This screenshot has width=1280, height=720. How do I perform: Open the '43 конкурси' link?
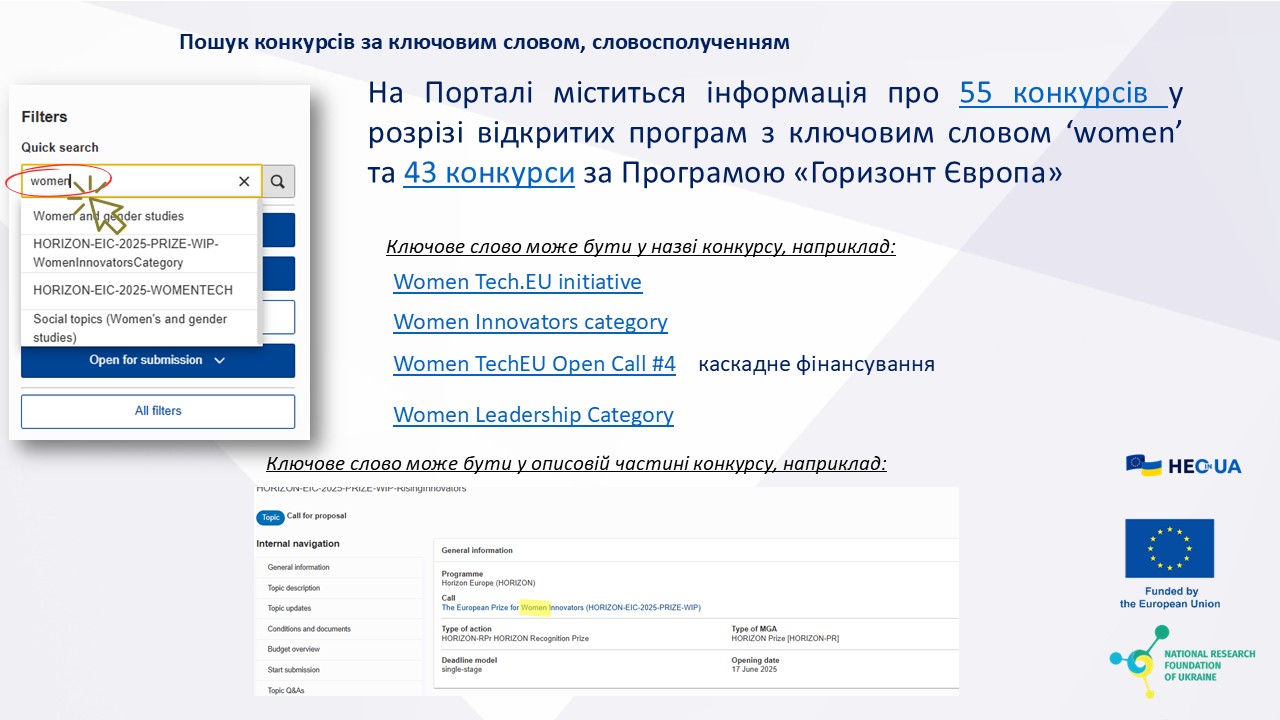489,173
